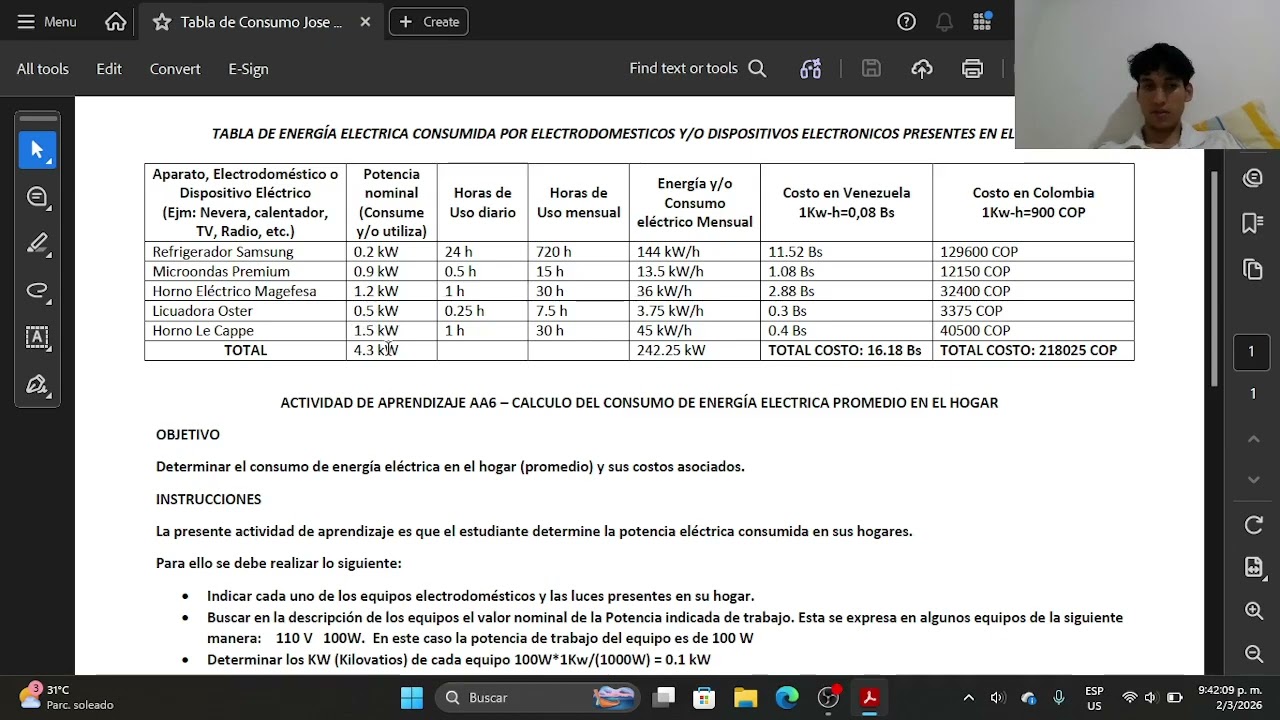Open the notifications bell icon
This screenshot has height=720, width=1280.
944,21
